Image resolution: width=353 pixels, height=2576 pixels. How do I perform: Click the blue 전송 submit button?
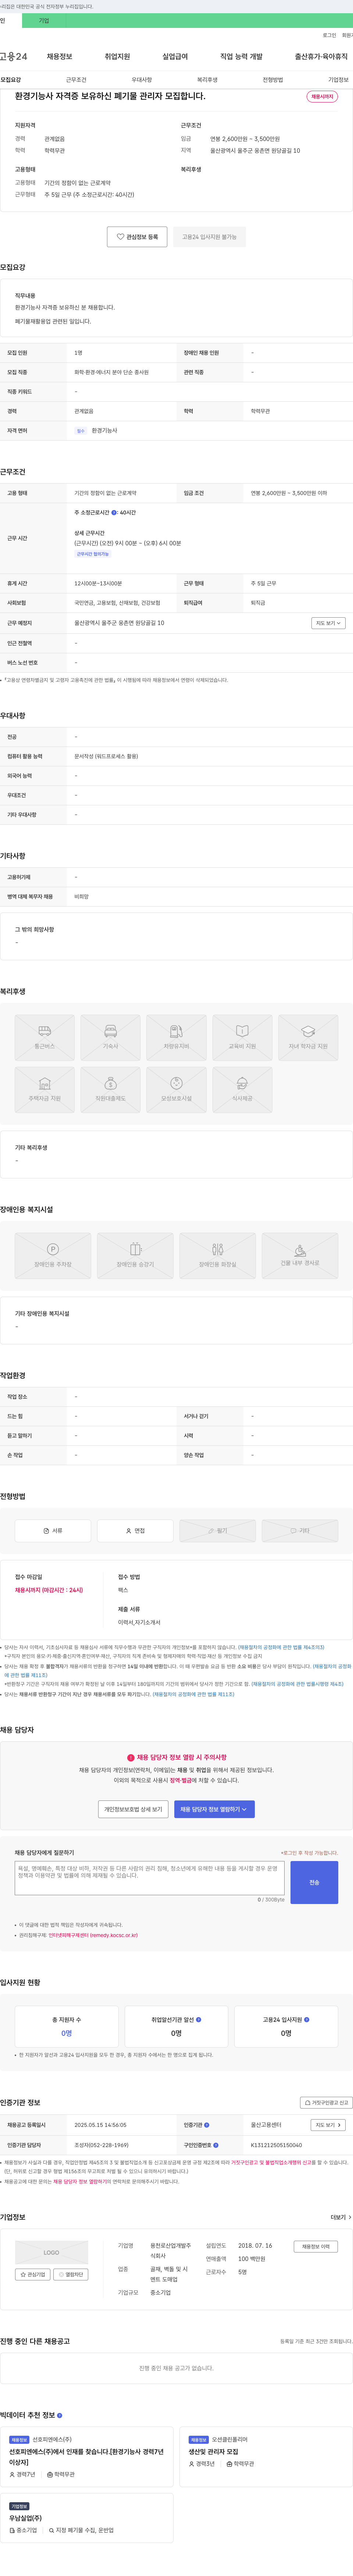[314, 1882]
